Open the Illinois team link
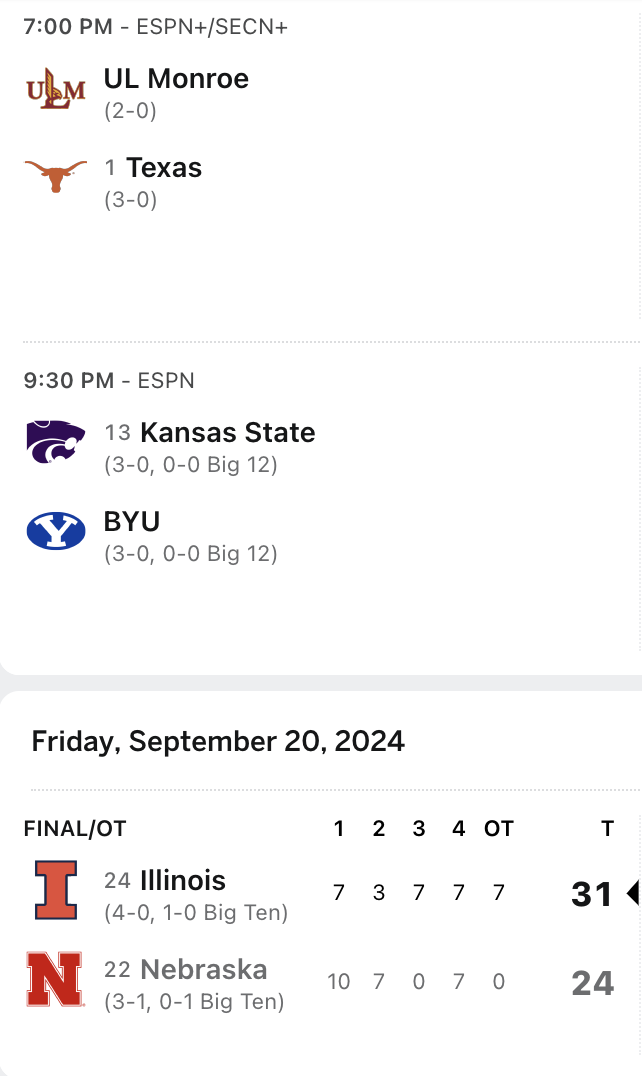 click(183, 881)
